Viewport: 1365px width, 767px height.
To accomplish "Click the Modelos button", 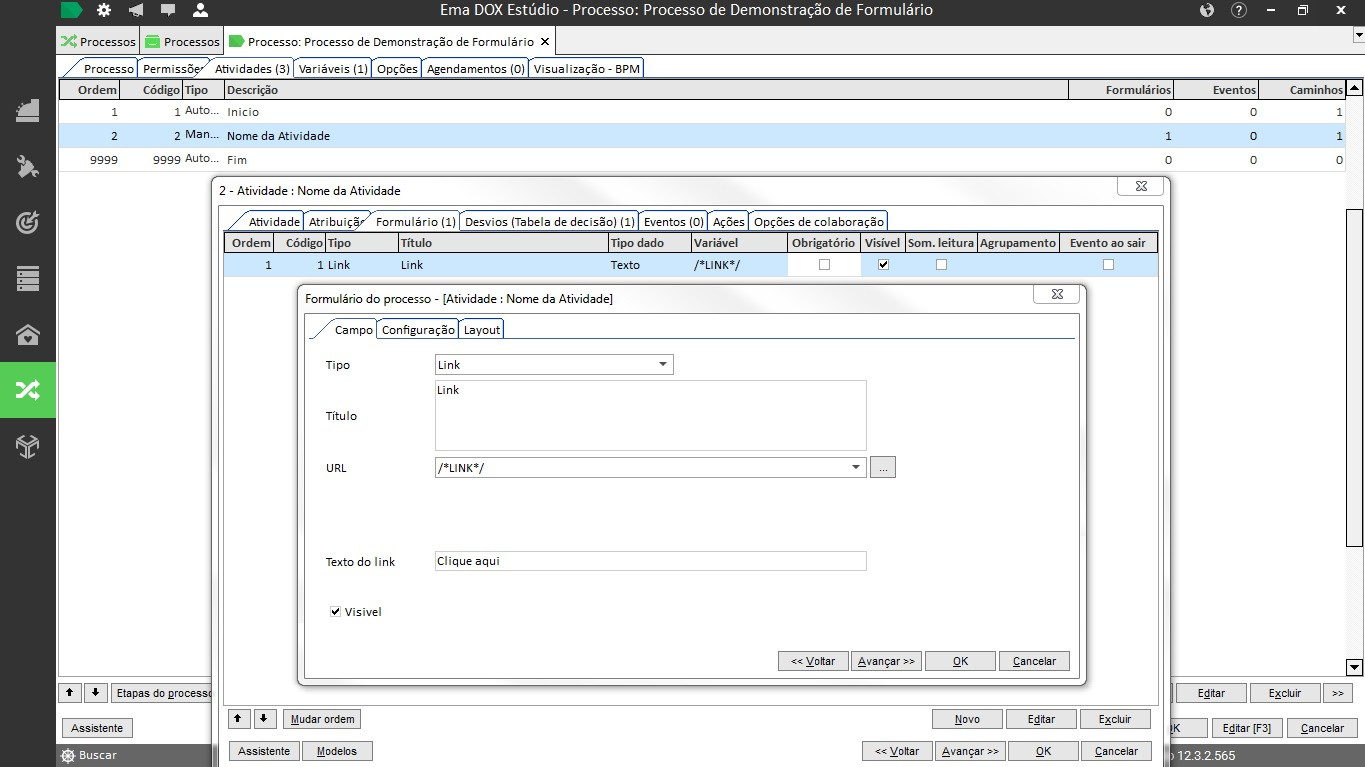I will coord(336,751).
